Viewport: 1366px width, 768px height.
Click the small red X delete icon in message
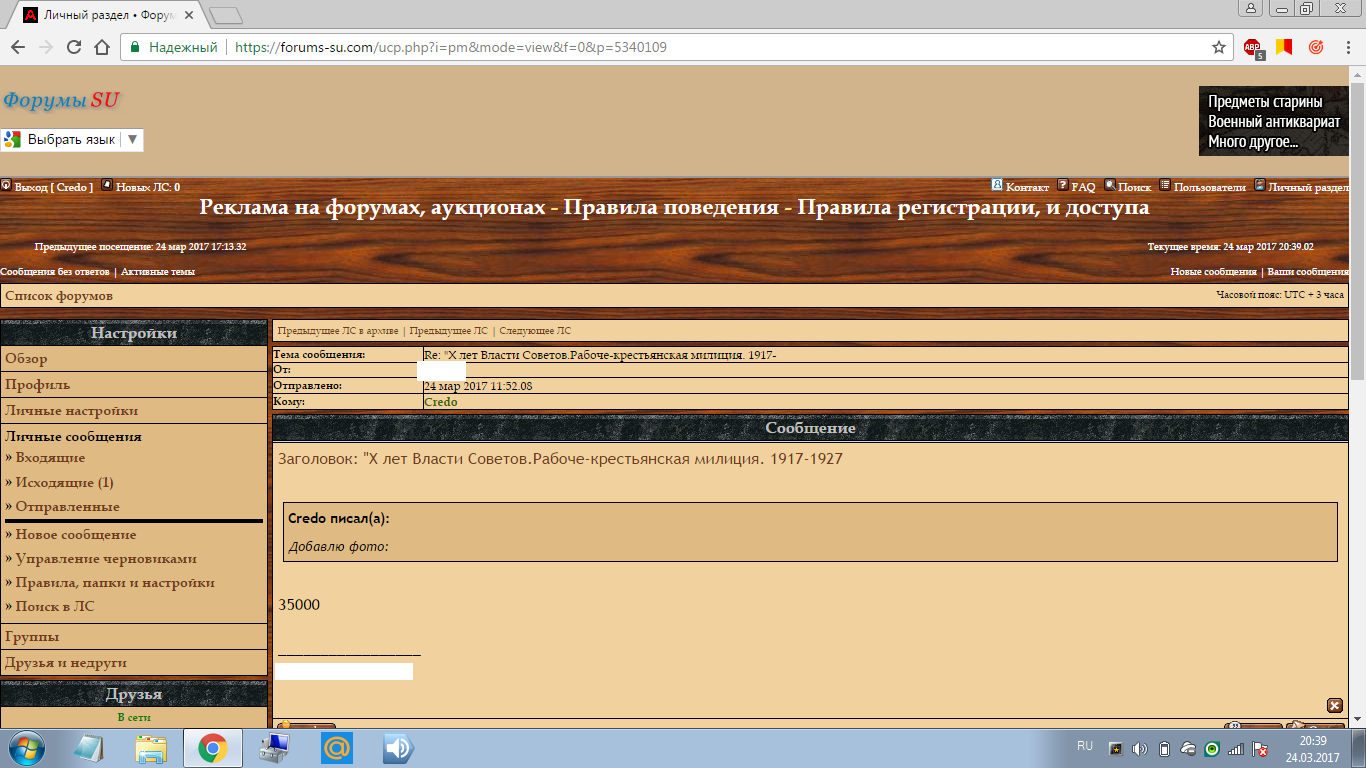coord(1334,705)
